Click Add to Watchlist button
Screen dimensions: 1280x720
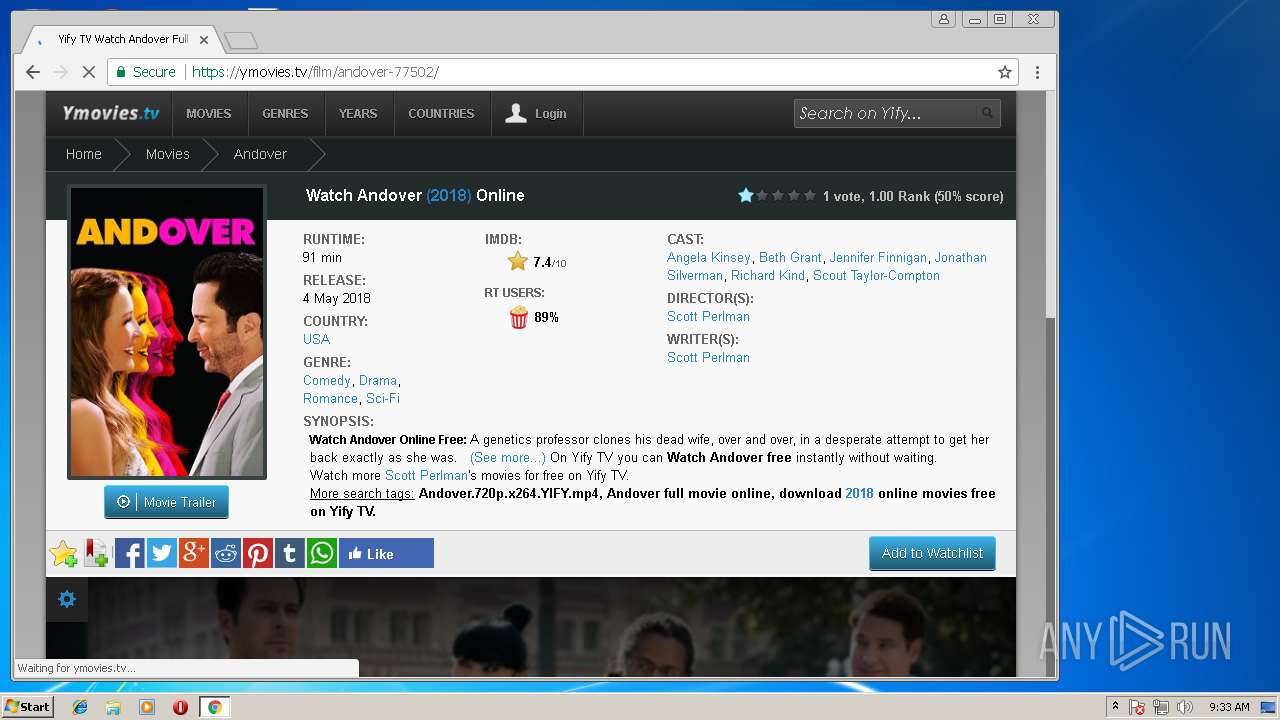(932, 553)
